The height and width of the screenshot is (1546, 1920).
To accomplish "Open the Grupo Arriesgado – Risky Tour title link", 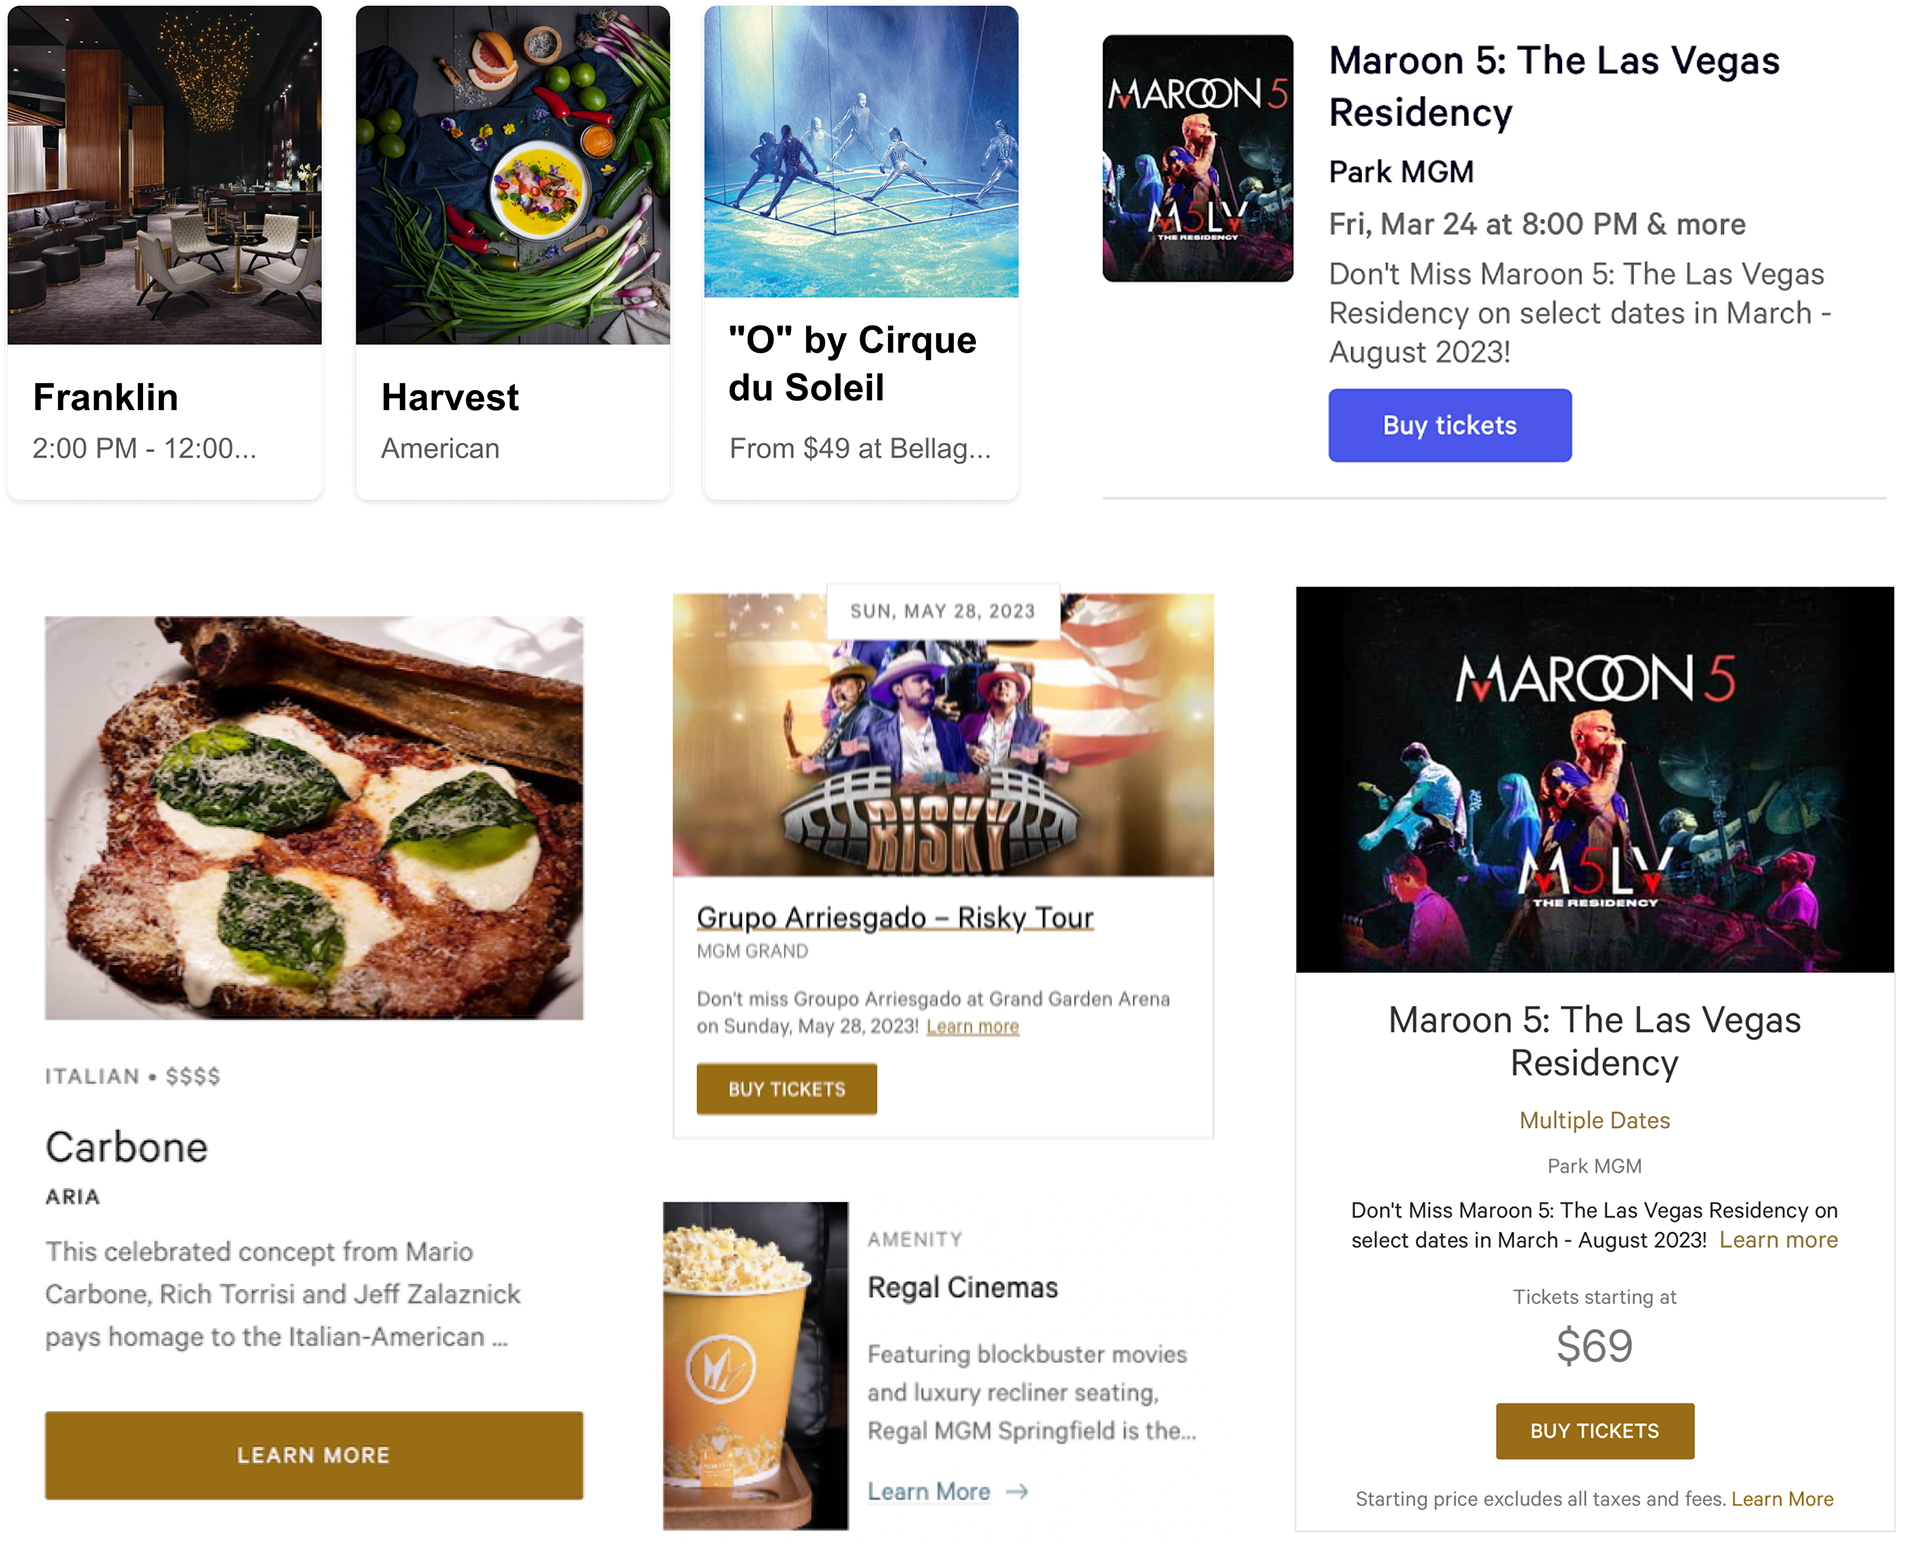I will (895, 917).
